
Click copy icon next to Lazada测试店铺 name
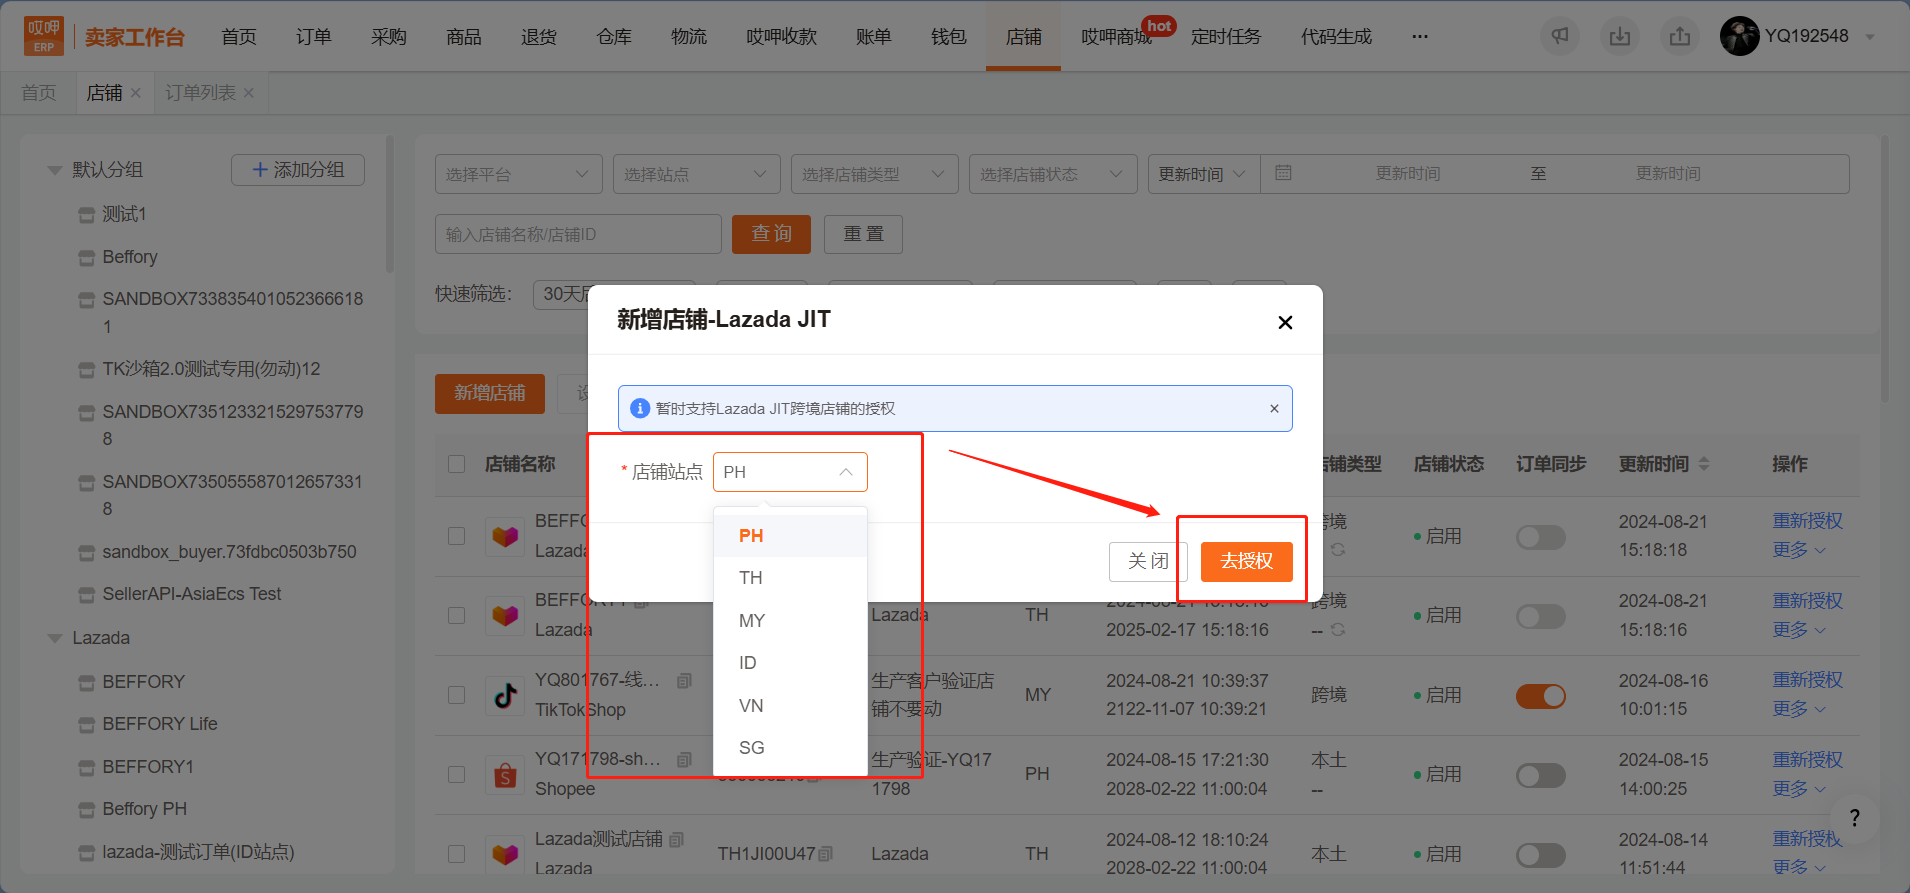[677, 840]
